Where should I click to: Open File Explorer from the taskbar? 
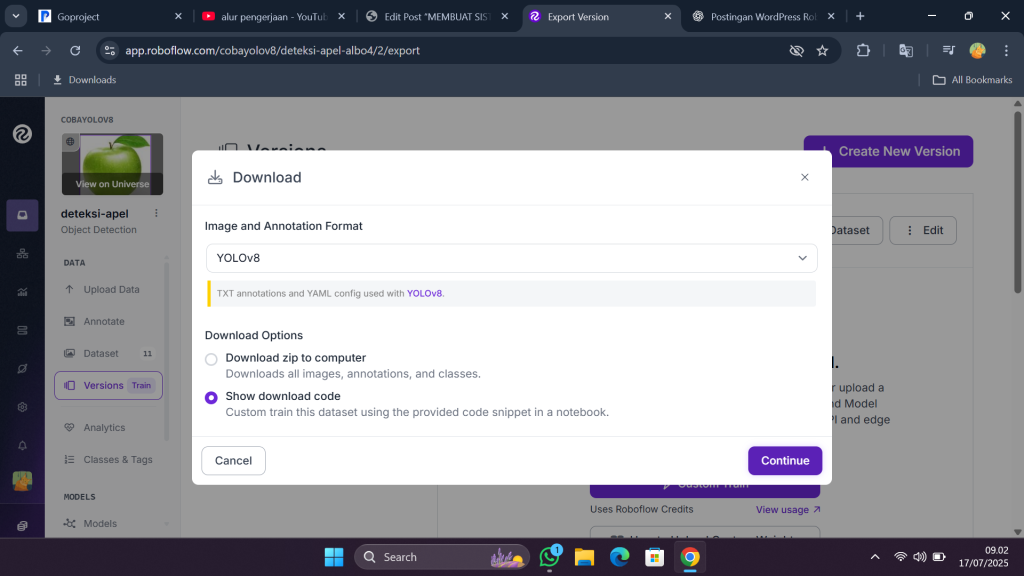click(x=584, y=557)
